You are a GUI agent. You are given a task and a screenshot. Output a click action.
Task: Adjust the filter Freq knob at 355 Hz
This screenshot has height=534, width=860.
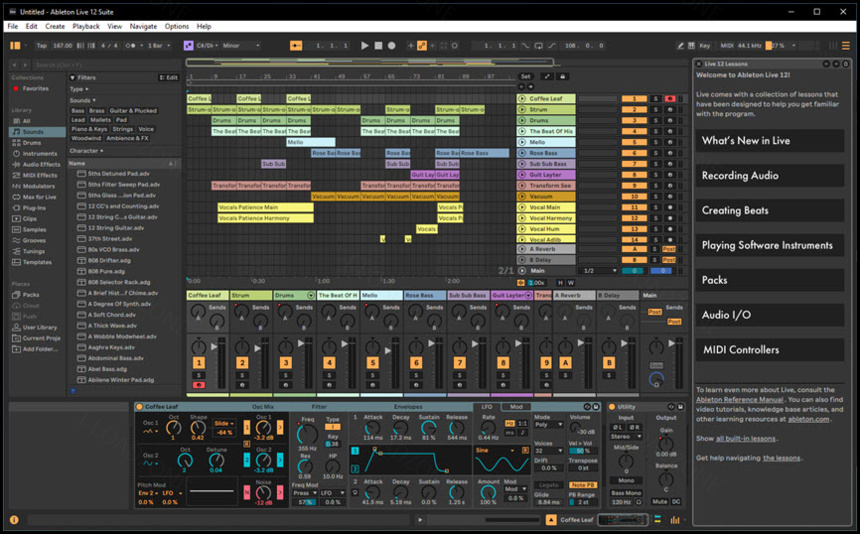coord(306,434)
